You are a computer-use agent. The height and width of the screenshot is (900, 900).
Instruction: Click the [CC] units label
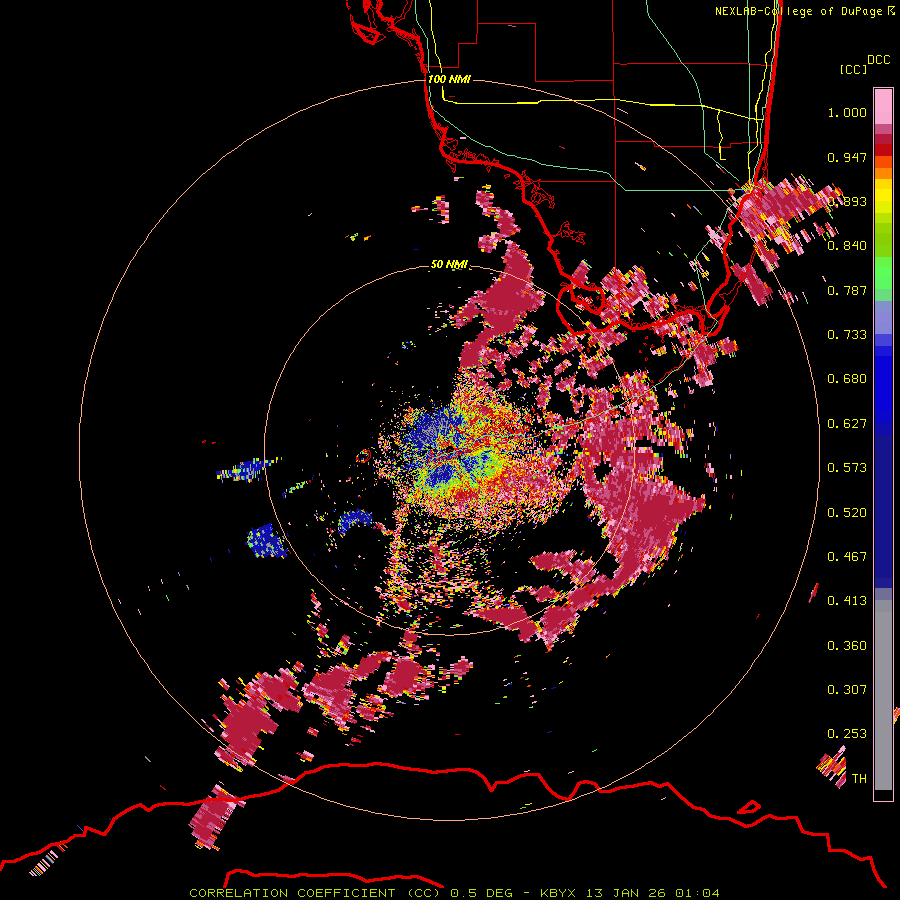[853, 69]
